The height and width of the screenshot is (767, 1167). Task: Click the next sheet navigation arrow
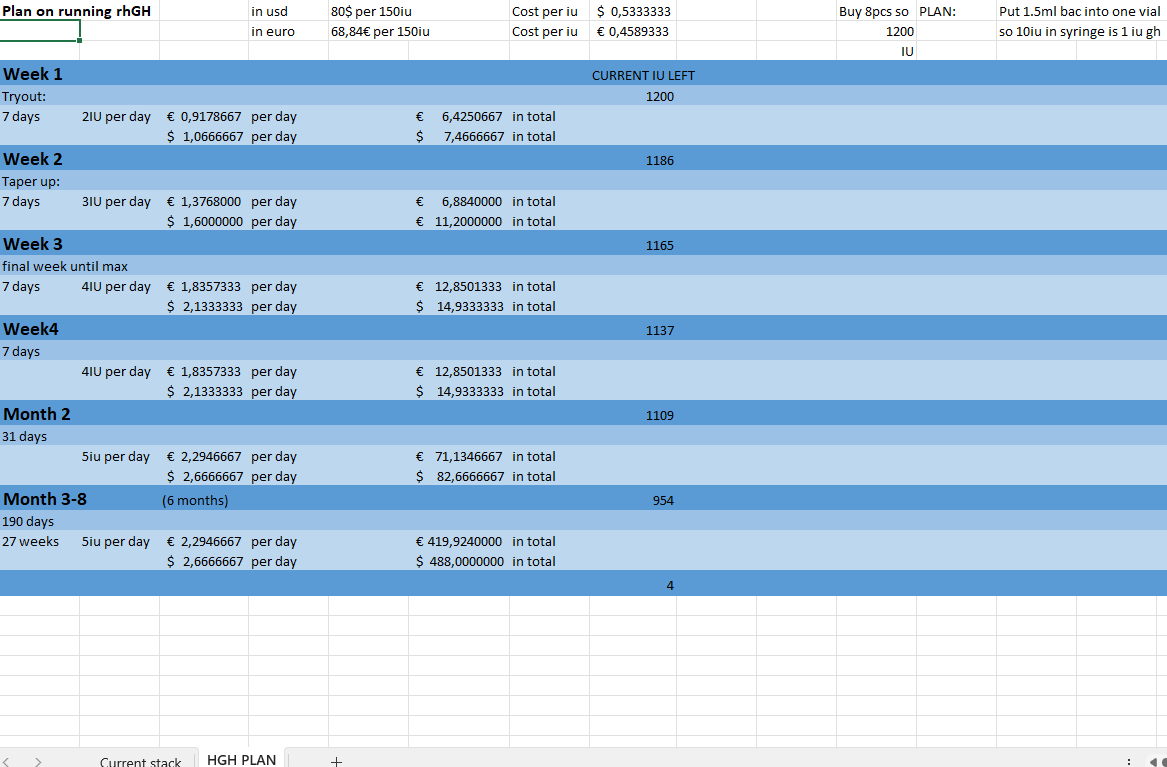tap(38, 761)
